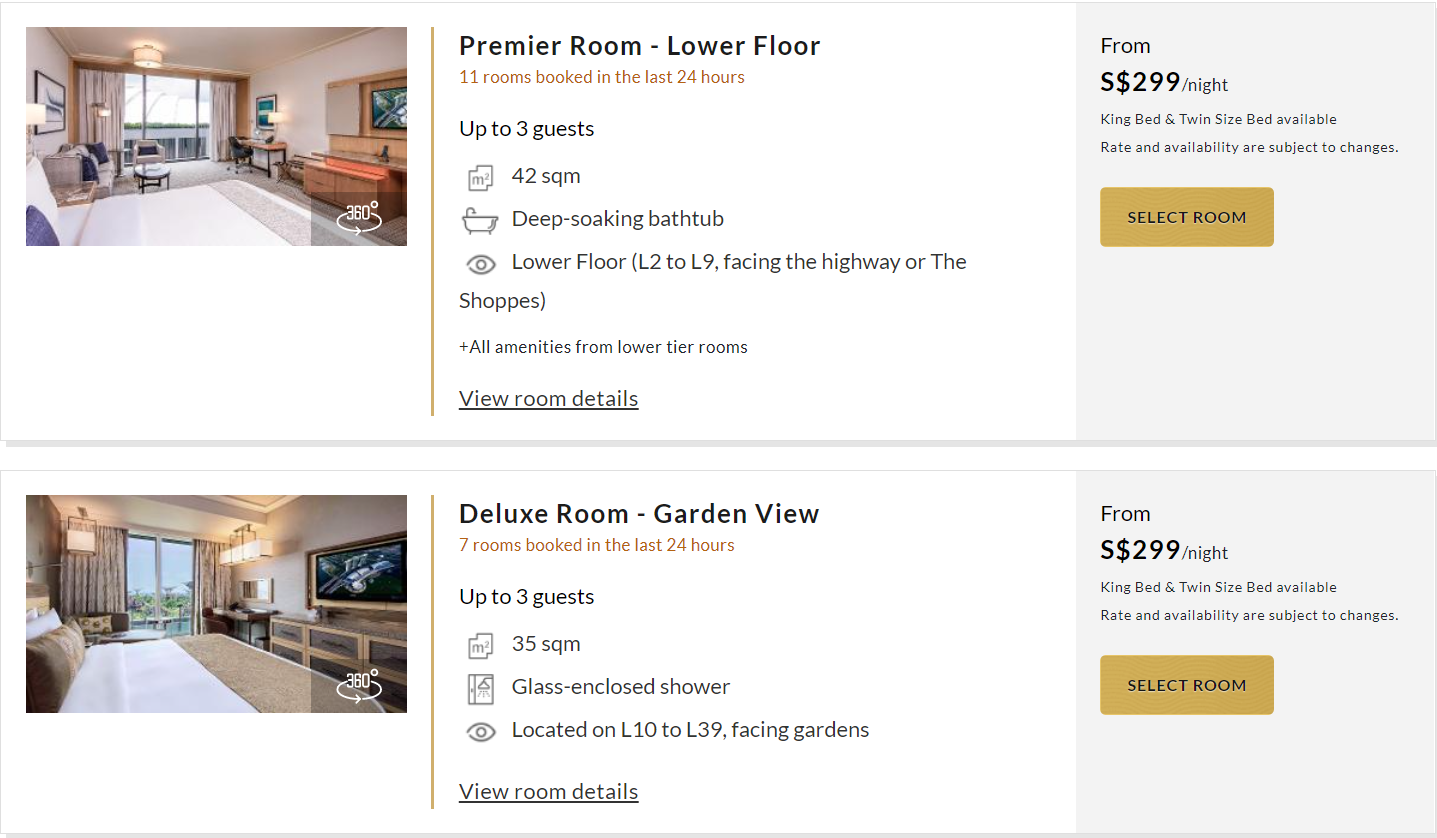Click S$299 price for Deluxe Room
This screenshot has width=1437, height=838.
[1141, 550]
